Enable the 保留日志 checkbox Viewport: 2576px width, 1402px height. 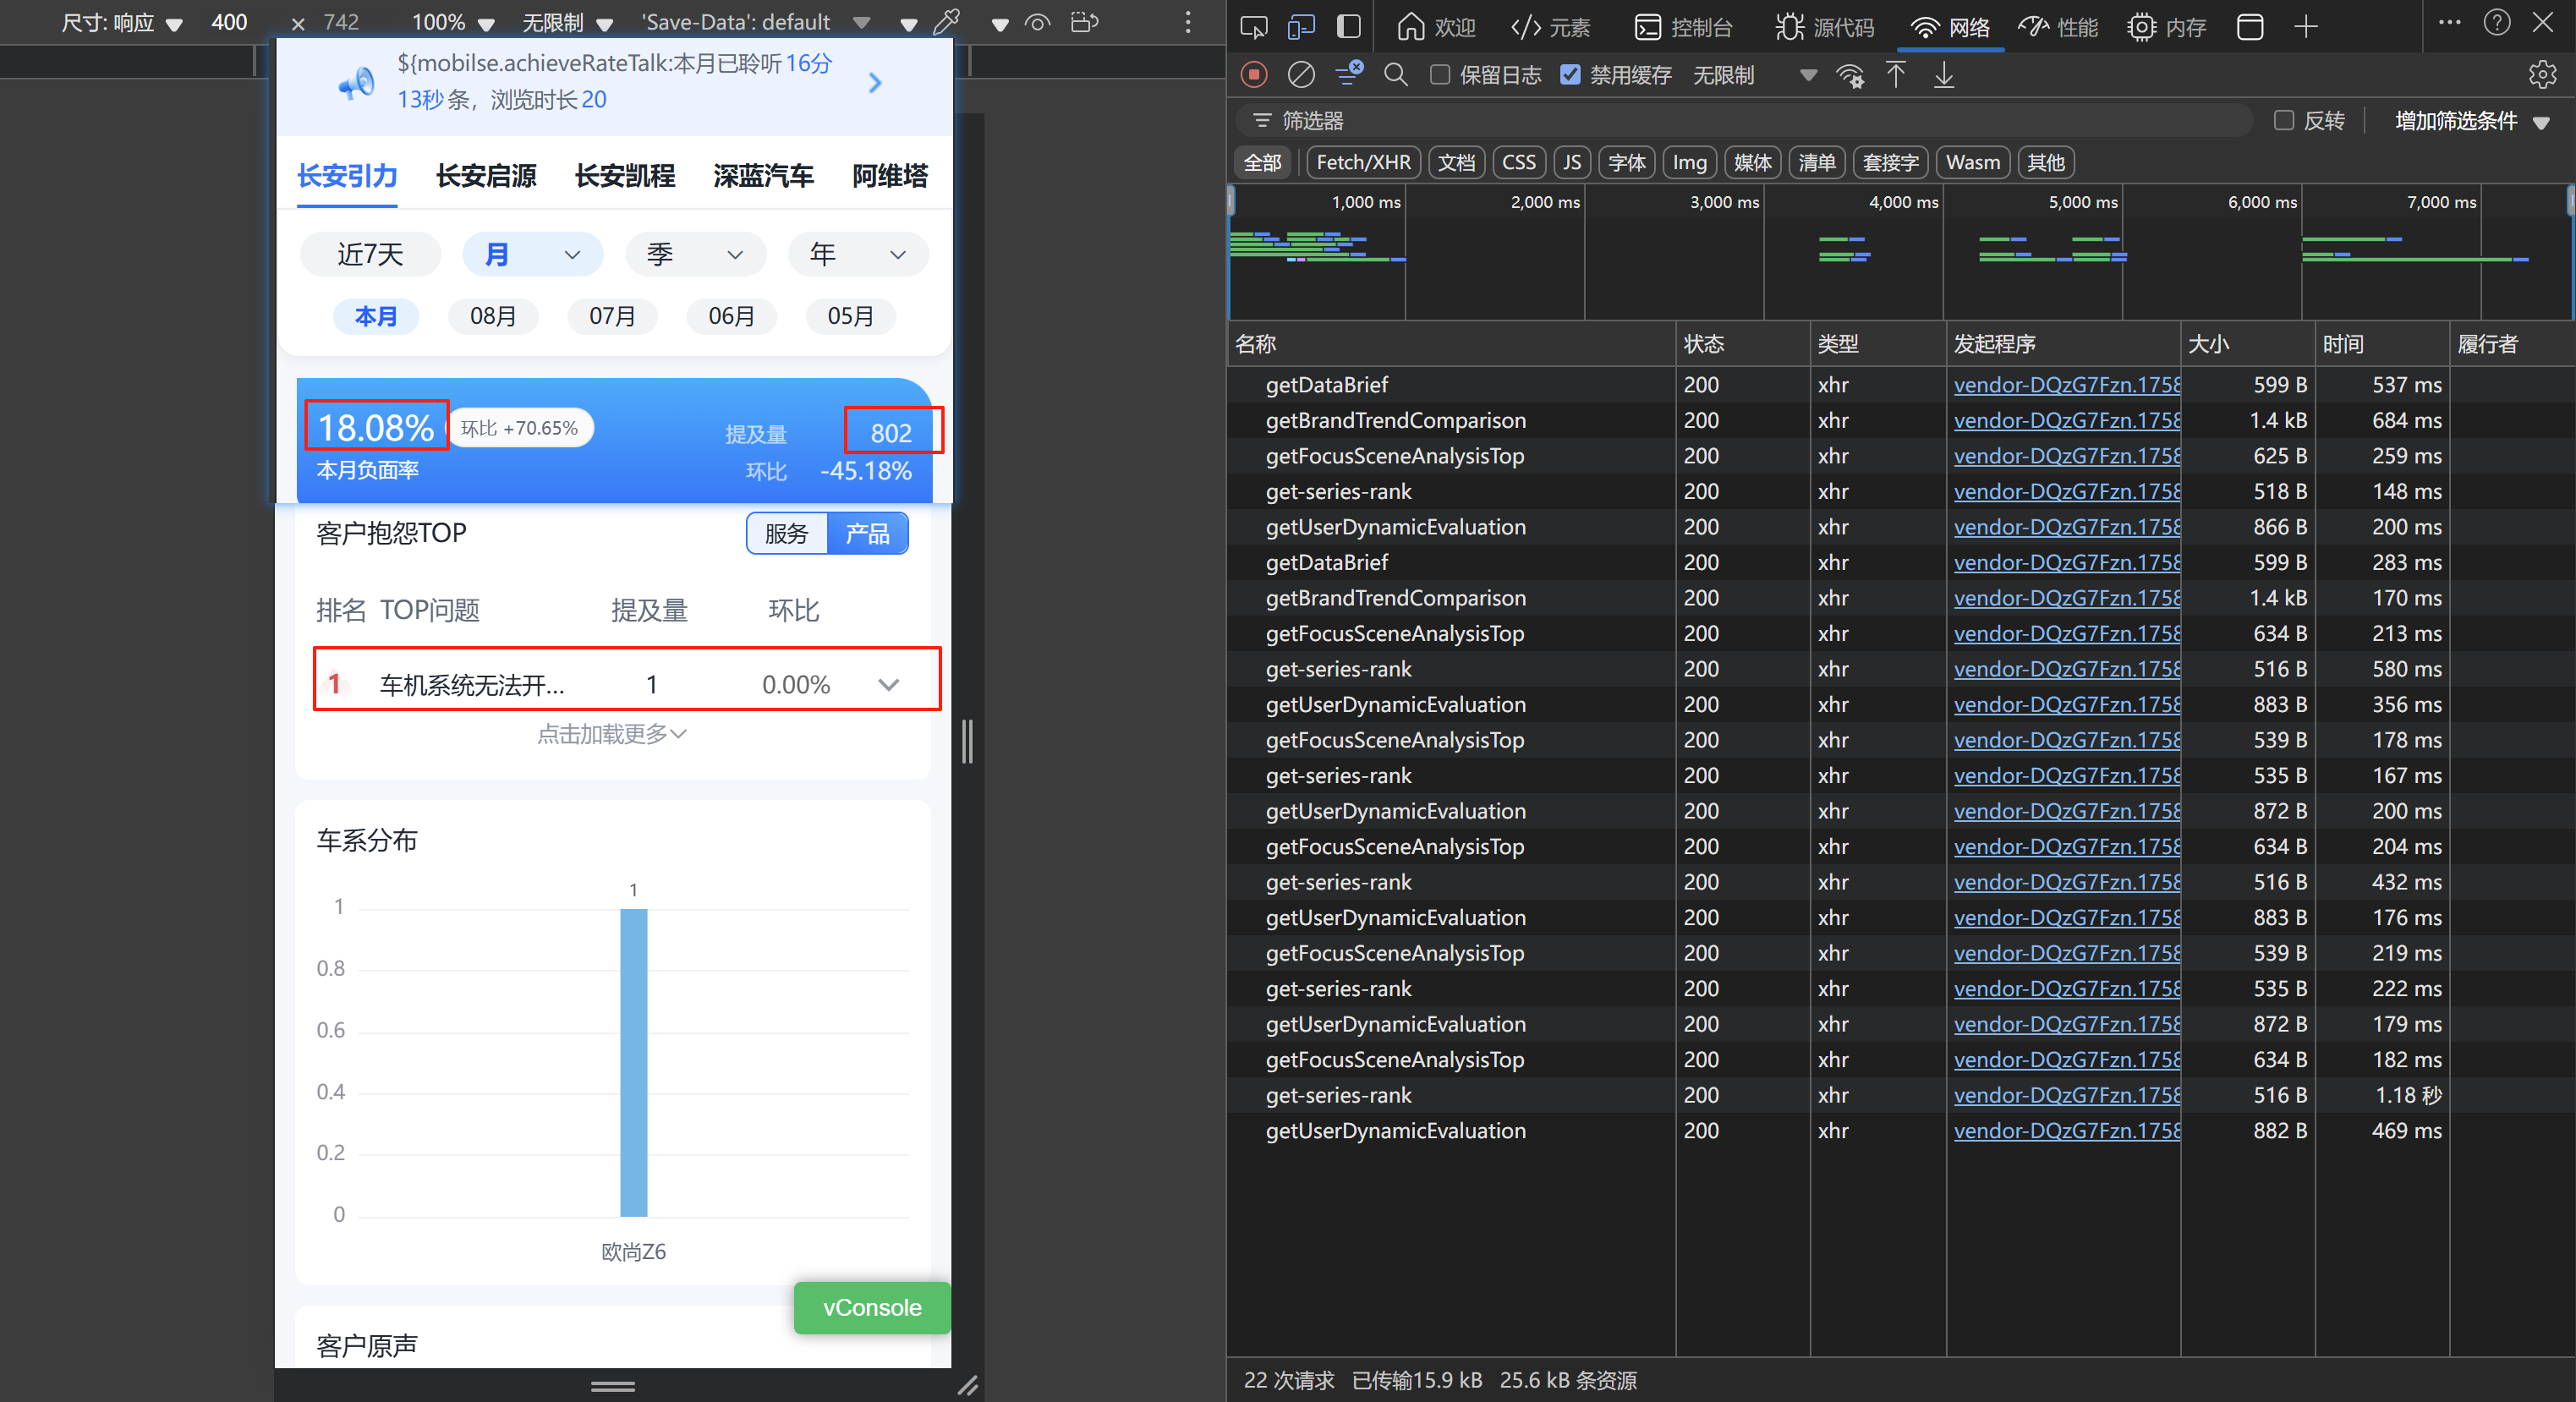pyautogui.click(x=1440, y=75)
